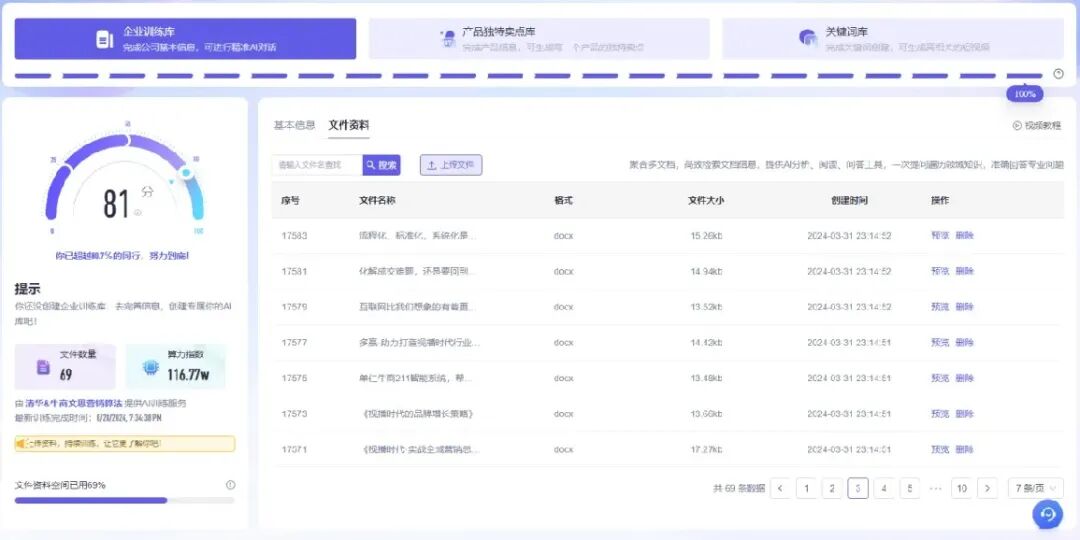This screenshot has height=540, width=1080.
Task: Click the customer service headset icon
Action: [x=1048, y=514]
